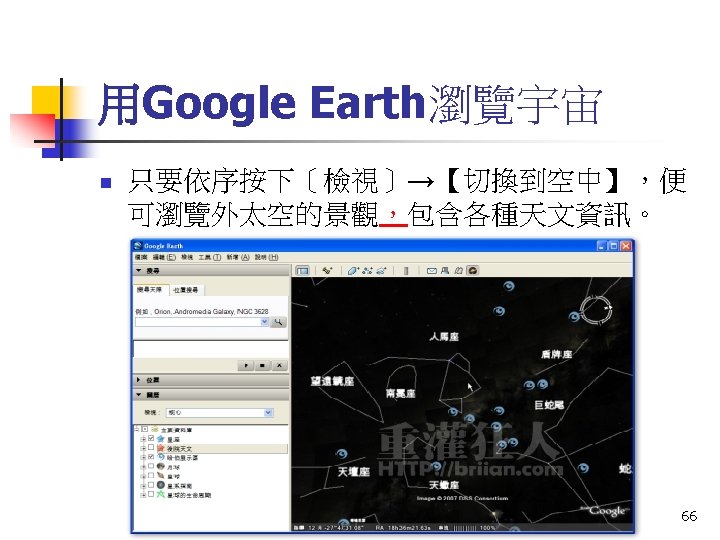Viewport: 720px width, 540px height.
Task: Click the green star life-cycle layer icon
Action: coord(161,495)
